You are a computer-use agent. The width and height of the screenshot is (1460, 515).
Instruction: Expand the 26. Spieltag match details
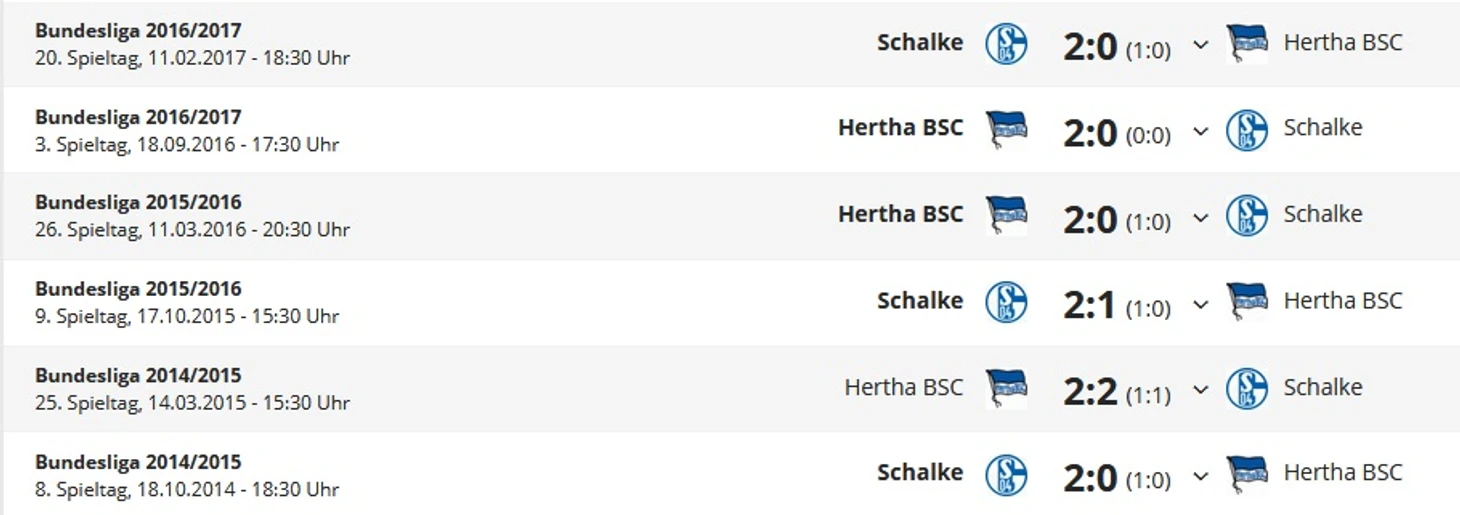(x=1201, y=218)
